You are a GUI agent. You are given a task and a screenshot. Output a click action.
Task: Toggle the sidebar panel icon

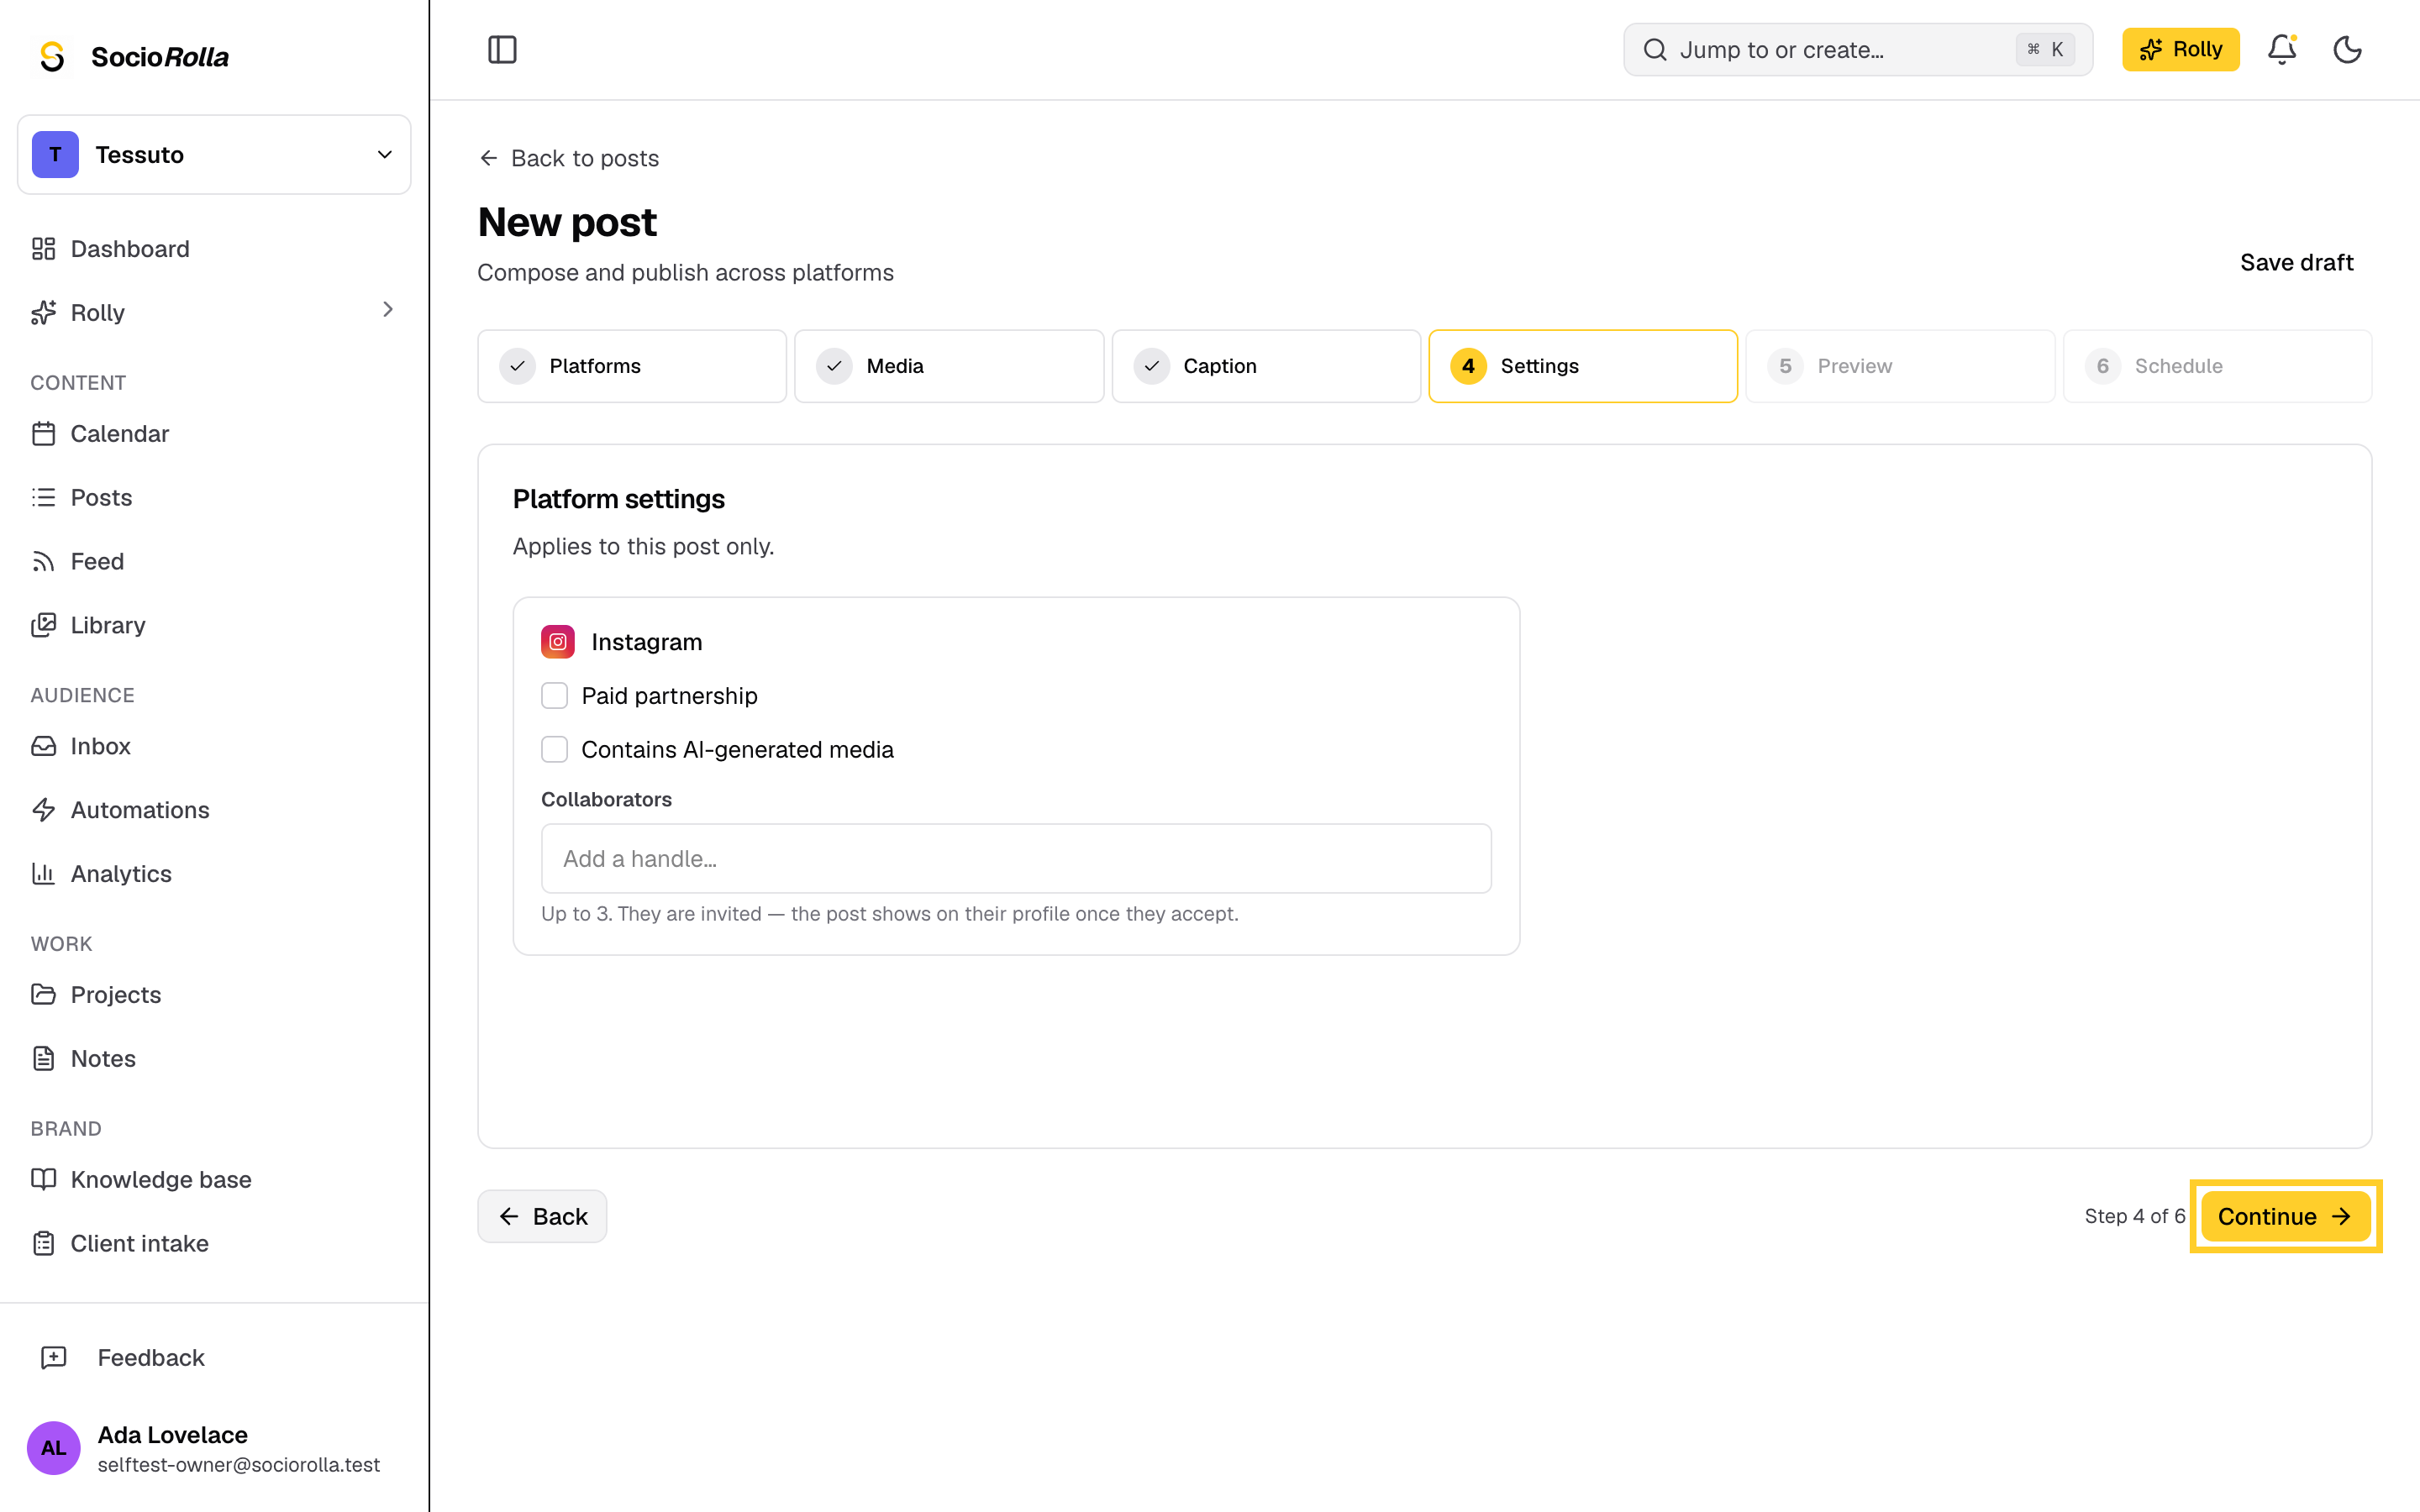pyautogui.click(x=502, y=49)
